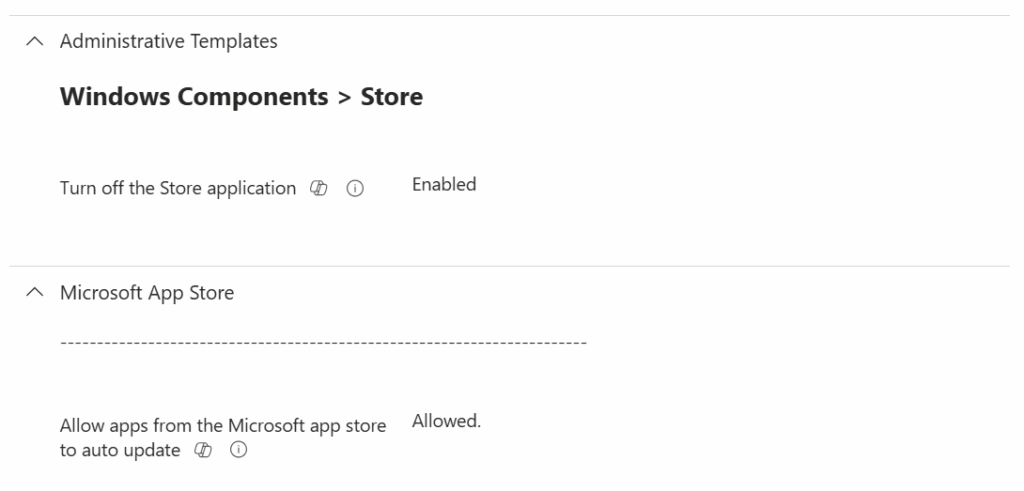Click Copilot icon beside Turn off Store application
Screen dimensions: 1024x491
319,189
